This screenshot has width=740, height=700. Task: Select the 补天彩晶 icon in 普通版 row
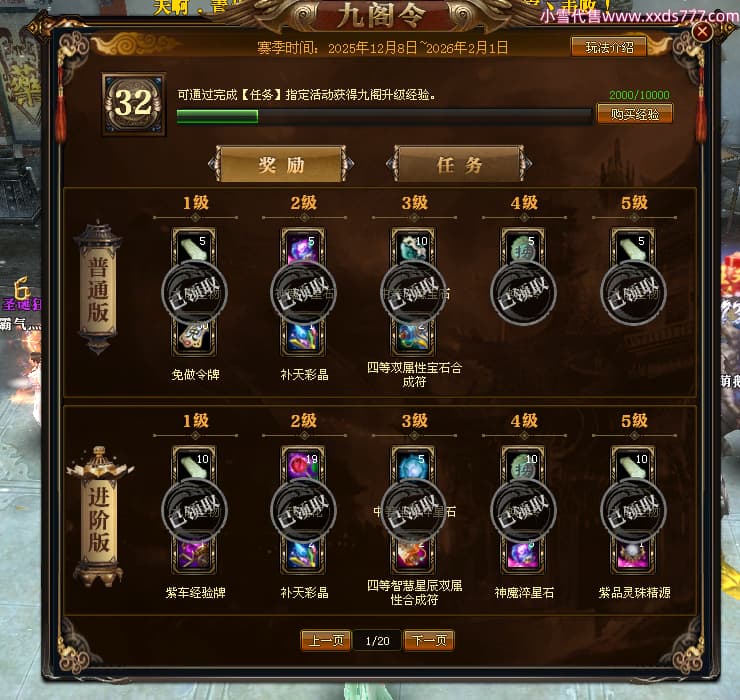(303, 338)
